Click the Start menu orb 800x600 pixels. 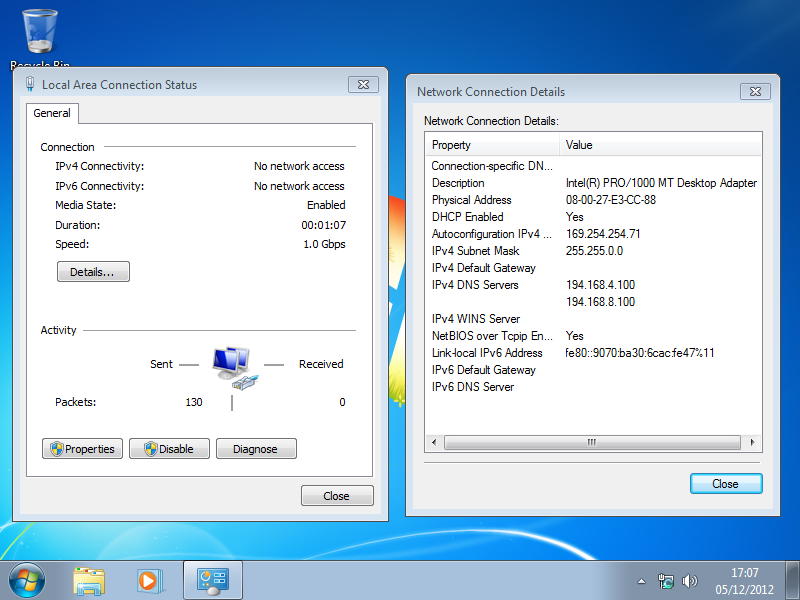(27, 580)
